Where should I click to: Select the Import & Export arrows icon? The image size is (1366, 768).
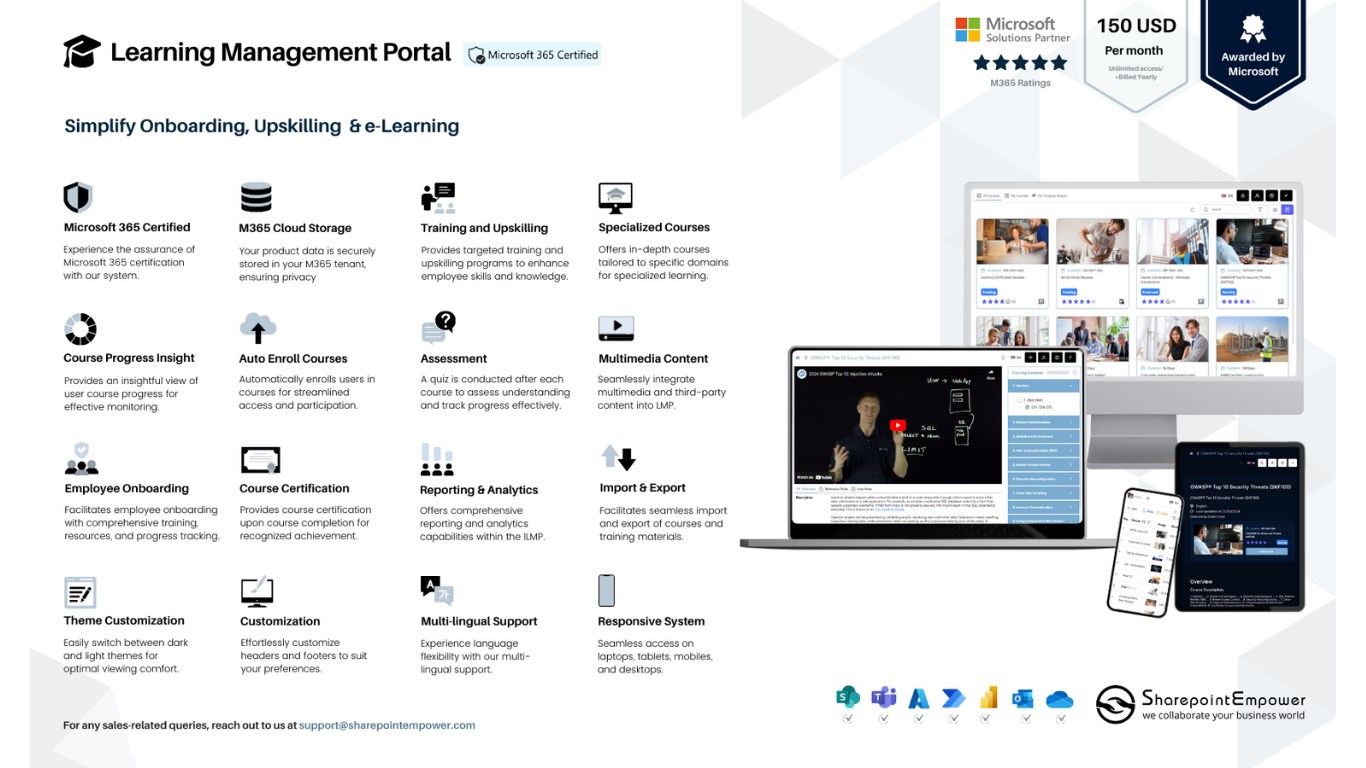click(618, 458)
